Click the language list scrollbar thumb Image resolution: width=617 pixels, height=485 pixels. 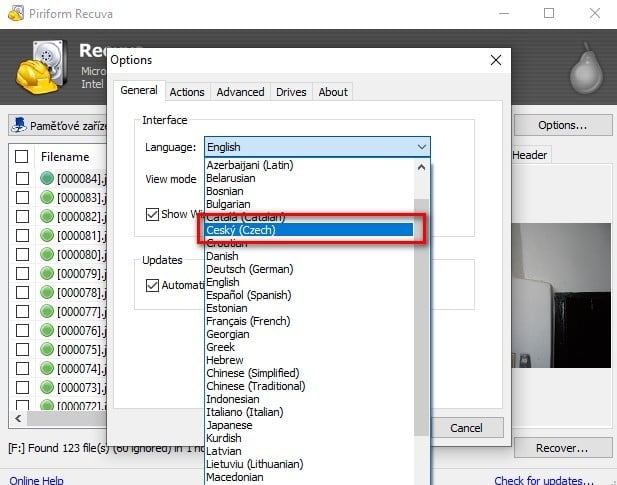[x=421, y=317]
